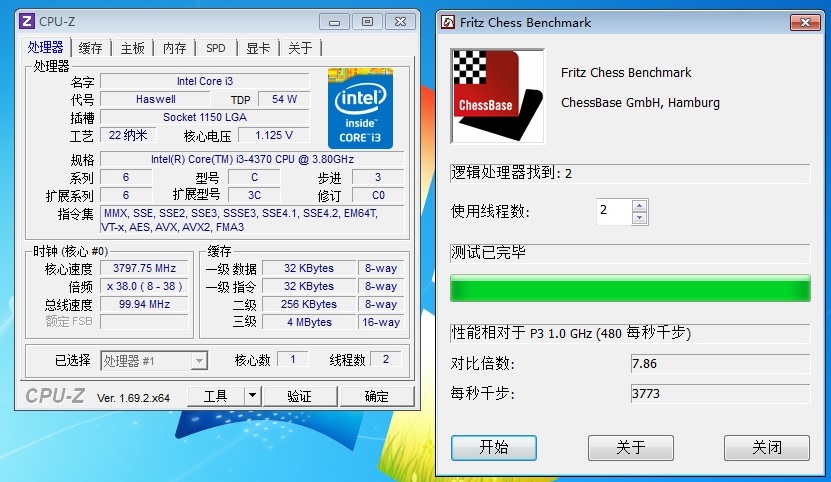Click the multiplier x 38.0 value
The width and height of the screenshot is (831, 482).
tap(144, 286)
